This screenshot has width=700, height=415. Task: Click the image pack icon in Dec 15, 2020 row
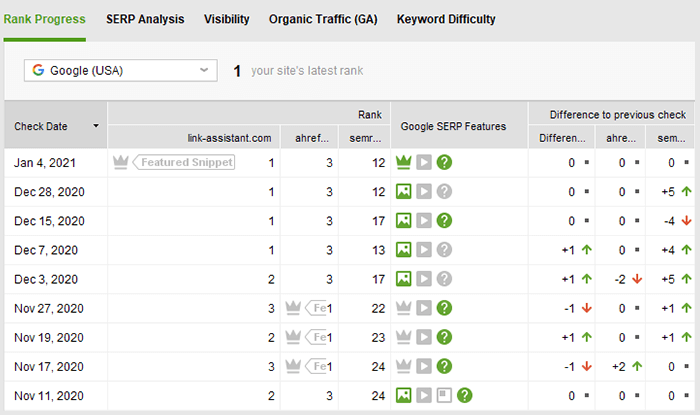tap(404, 220)
